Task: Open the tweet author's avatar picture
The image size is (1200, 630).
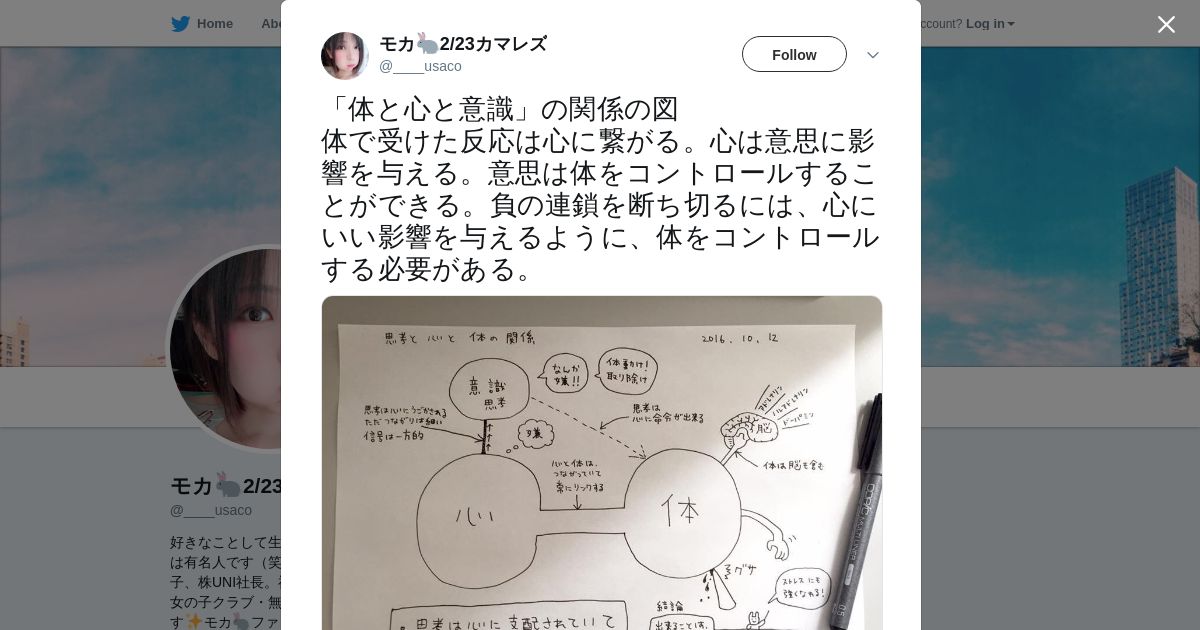Action: point(345,56)
